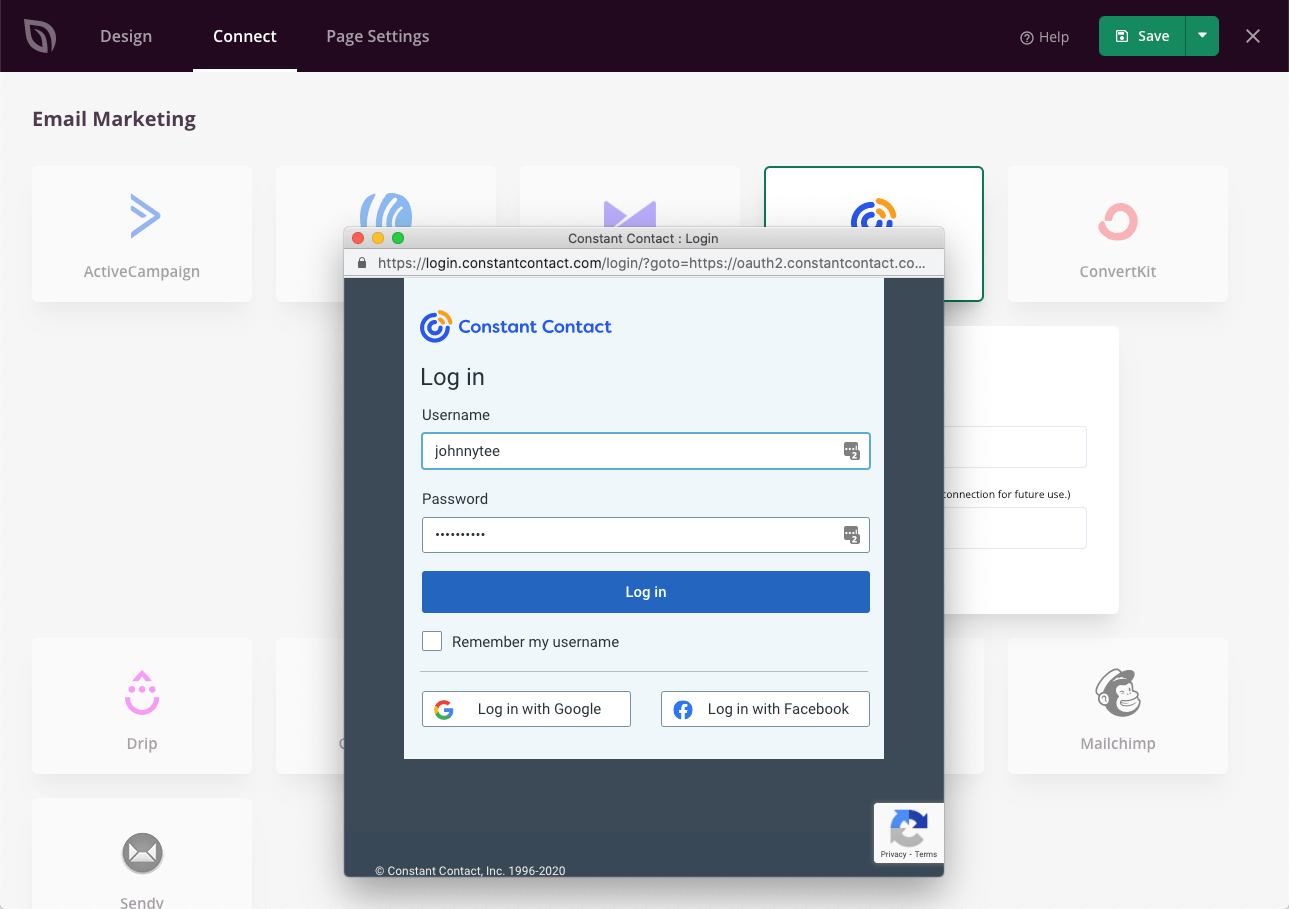Select the ActiveCampaign arrow icon
Viewport: 1289px width, 909px height.
[x=144, y=216]
